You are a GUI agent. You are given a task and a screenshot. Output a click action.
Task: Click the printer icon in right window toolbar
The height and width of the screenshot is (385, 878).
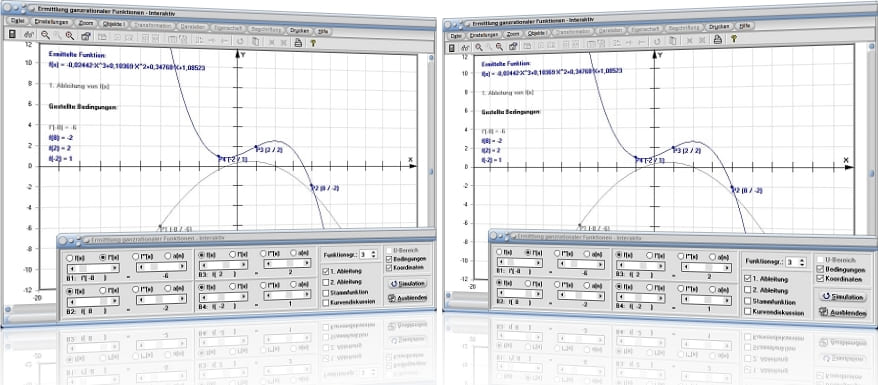(x=717, y=39)
